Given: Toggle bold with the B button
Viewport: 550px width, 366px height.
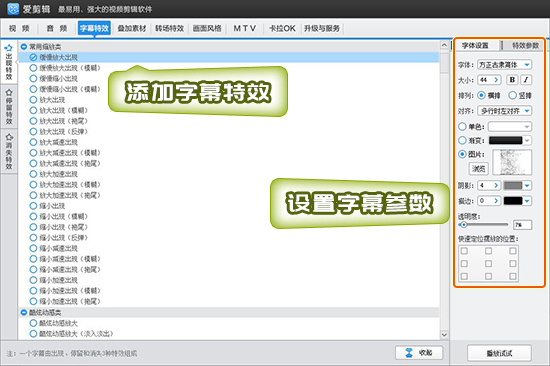Looking at the screenshot, I should (512, 80).
